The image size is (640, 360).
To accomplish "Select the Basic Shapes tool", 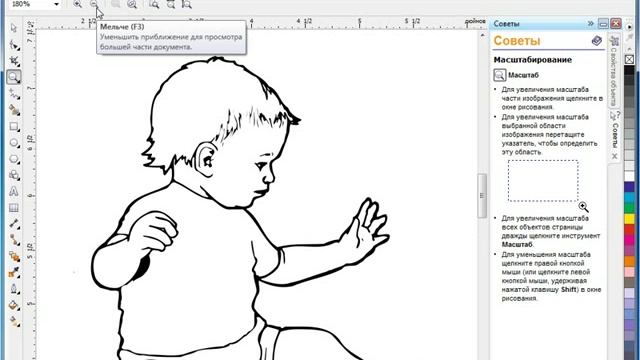I will click(x=14, y=175).
